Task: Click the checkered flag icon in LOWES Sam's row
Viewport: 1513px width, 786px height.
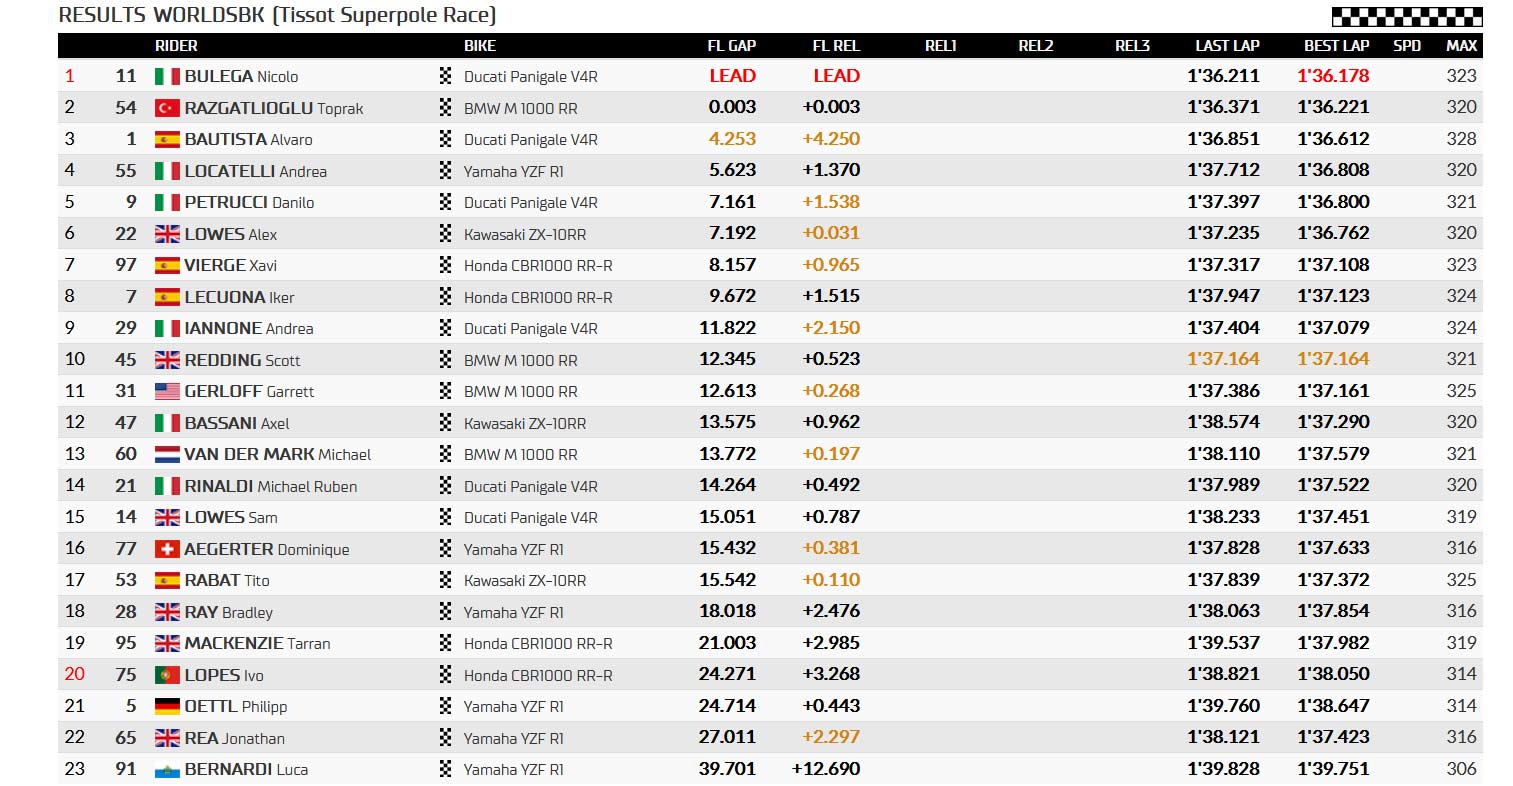Action: pos(446,518)
